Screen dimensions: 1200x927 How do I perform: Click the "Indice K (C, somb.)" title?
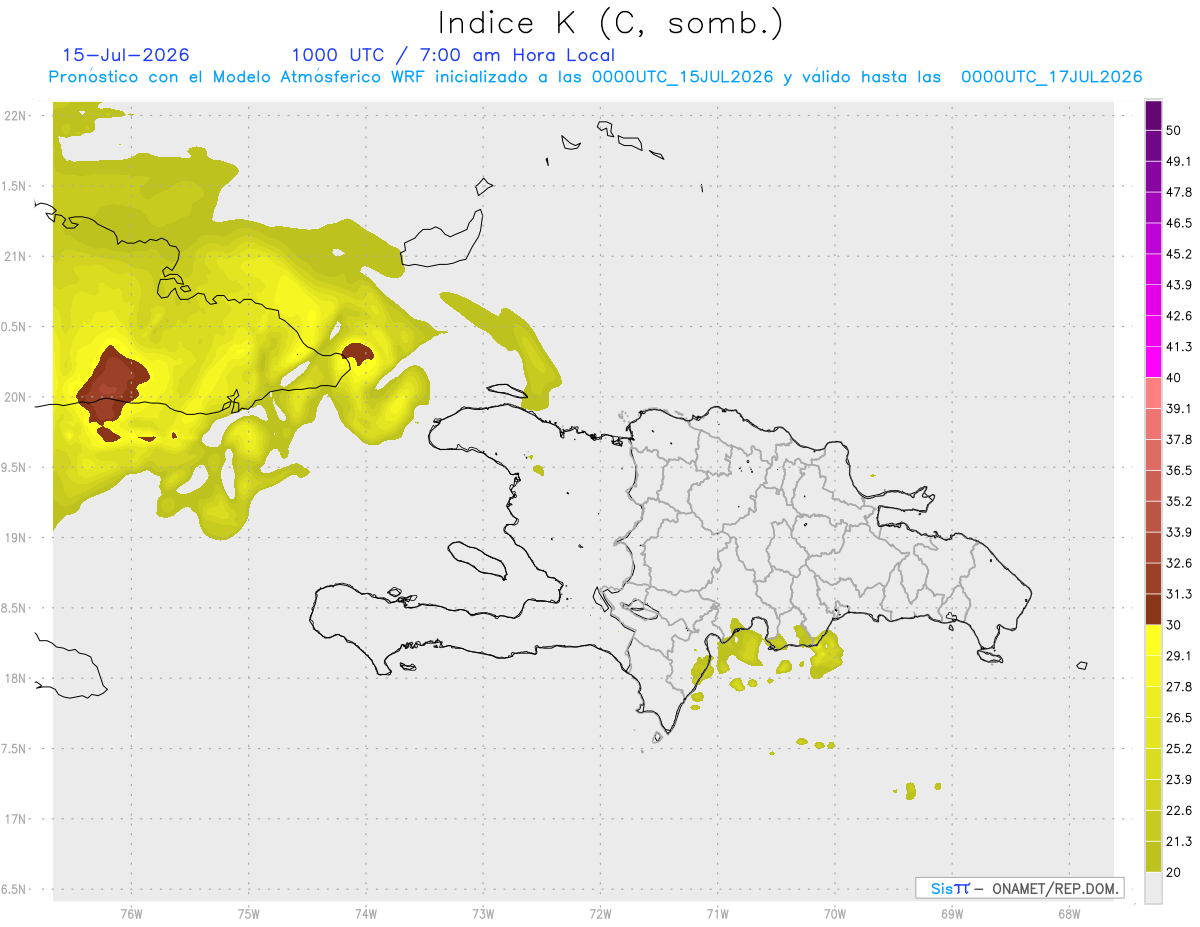(x=610, y=23)
